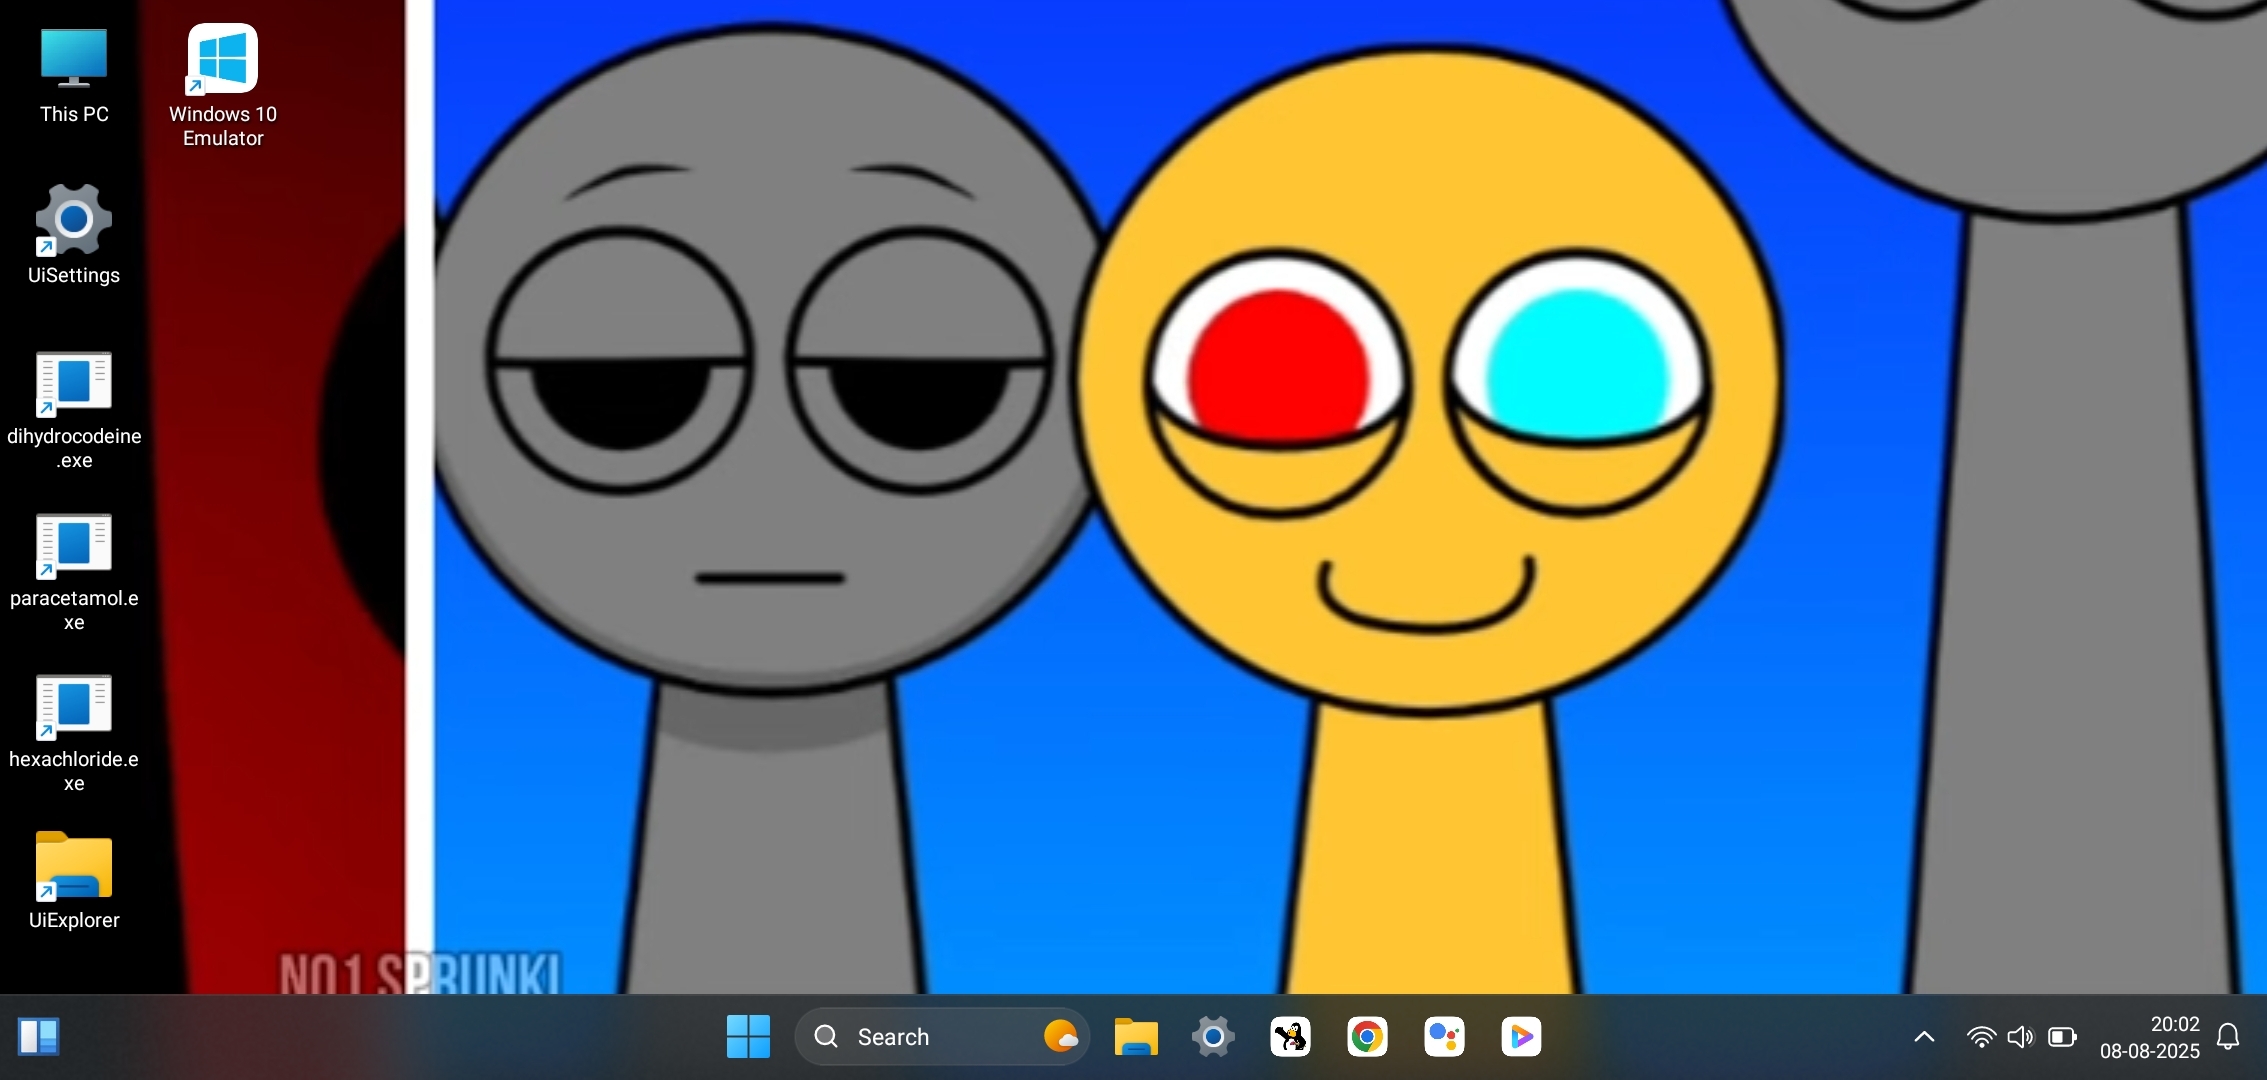Open the volume speaker tray icon
Viewport: 2267px width, 1080px height.
2020,1037
